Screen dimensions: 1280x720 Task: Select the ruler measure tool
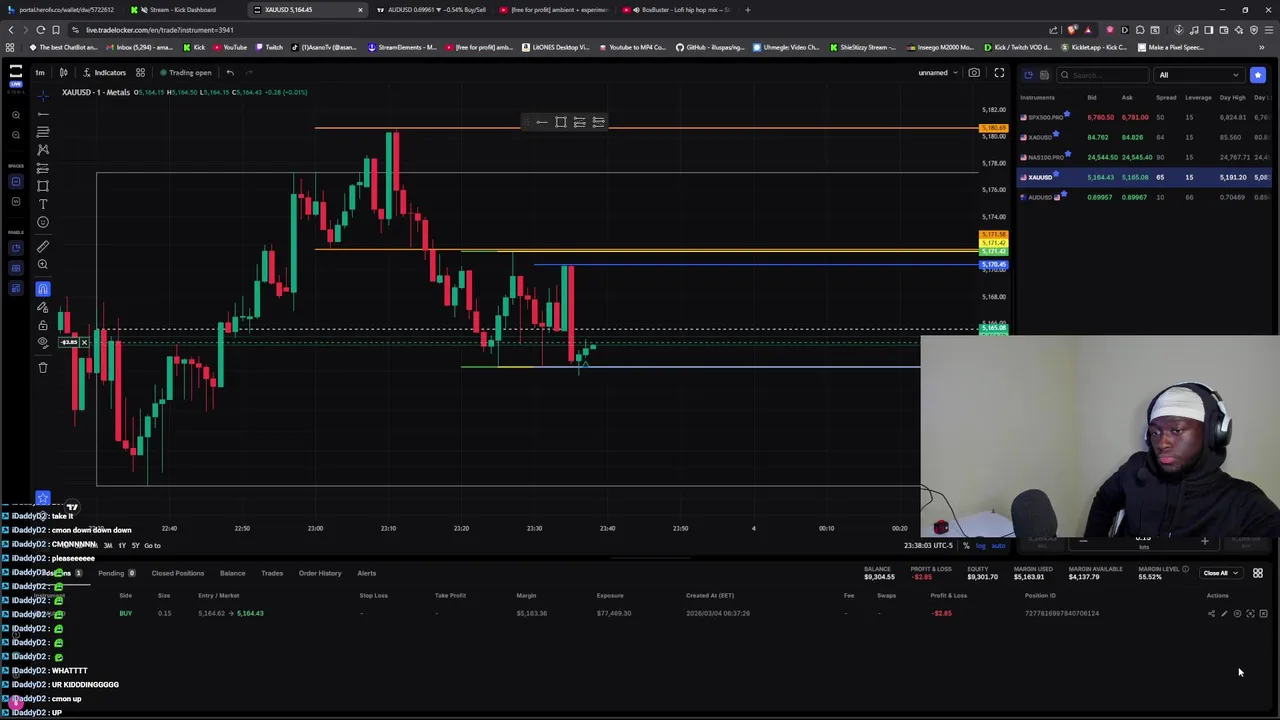[x=43, y=246]
